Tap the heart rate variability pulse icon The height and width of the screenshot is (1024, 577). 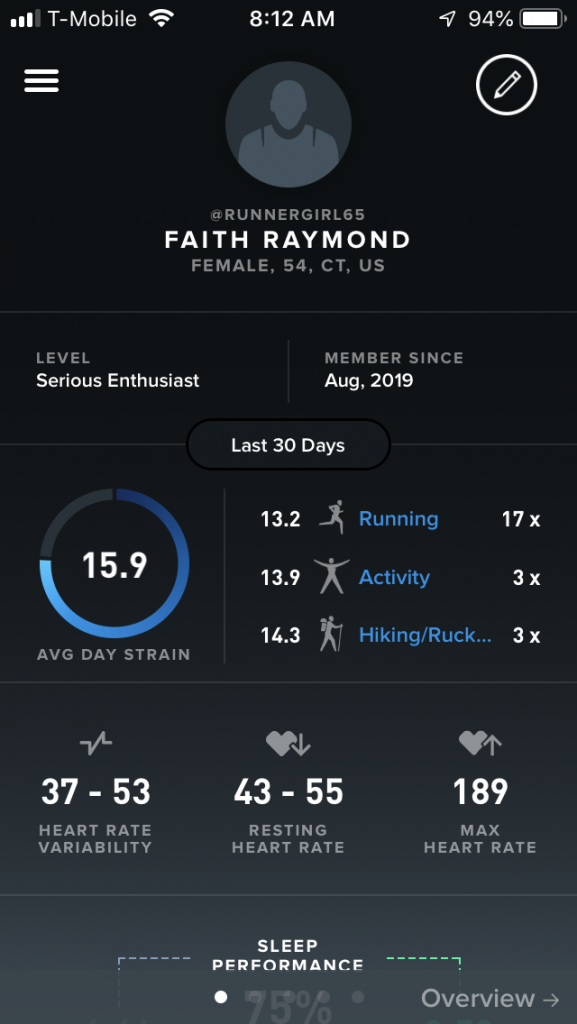click(x=96, y=743)
